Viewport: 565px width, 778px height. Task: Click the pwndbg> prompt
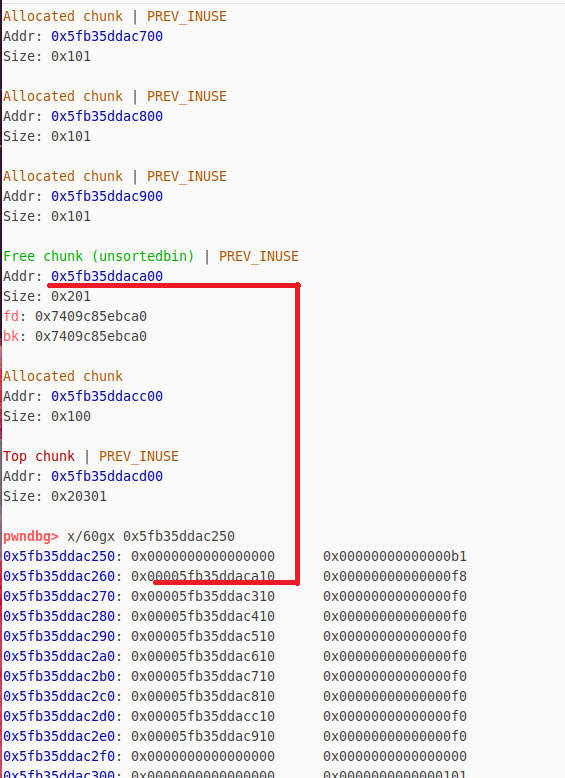click(31, 536)
